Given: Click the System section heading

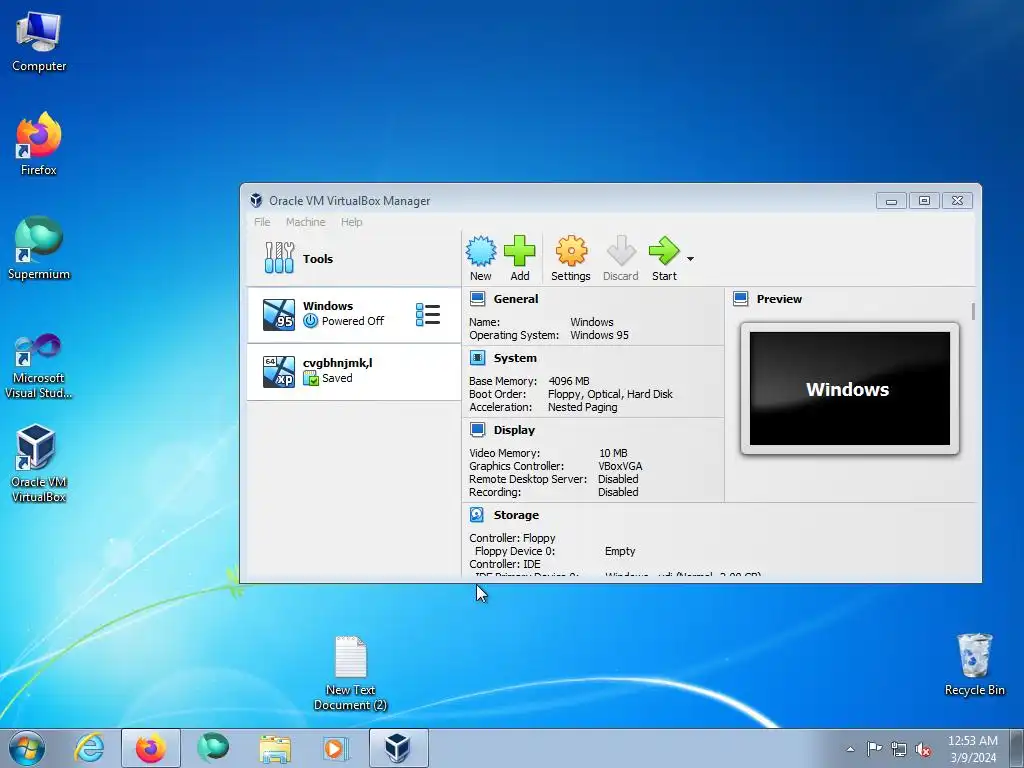Looking at the screenshot, I should (515, 358).
